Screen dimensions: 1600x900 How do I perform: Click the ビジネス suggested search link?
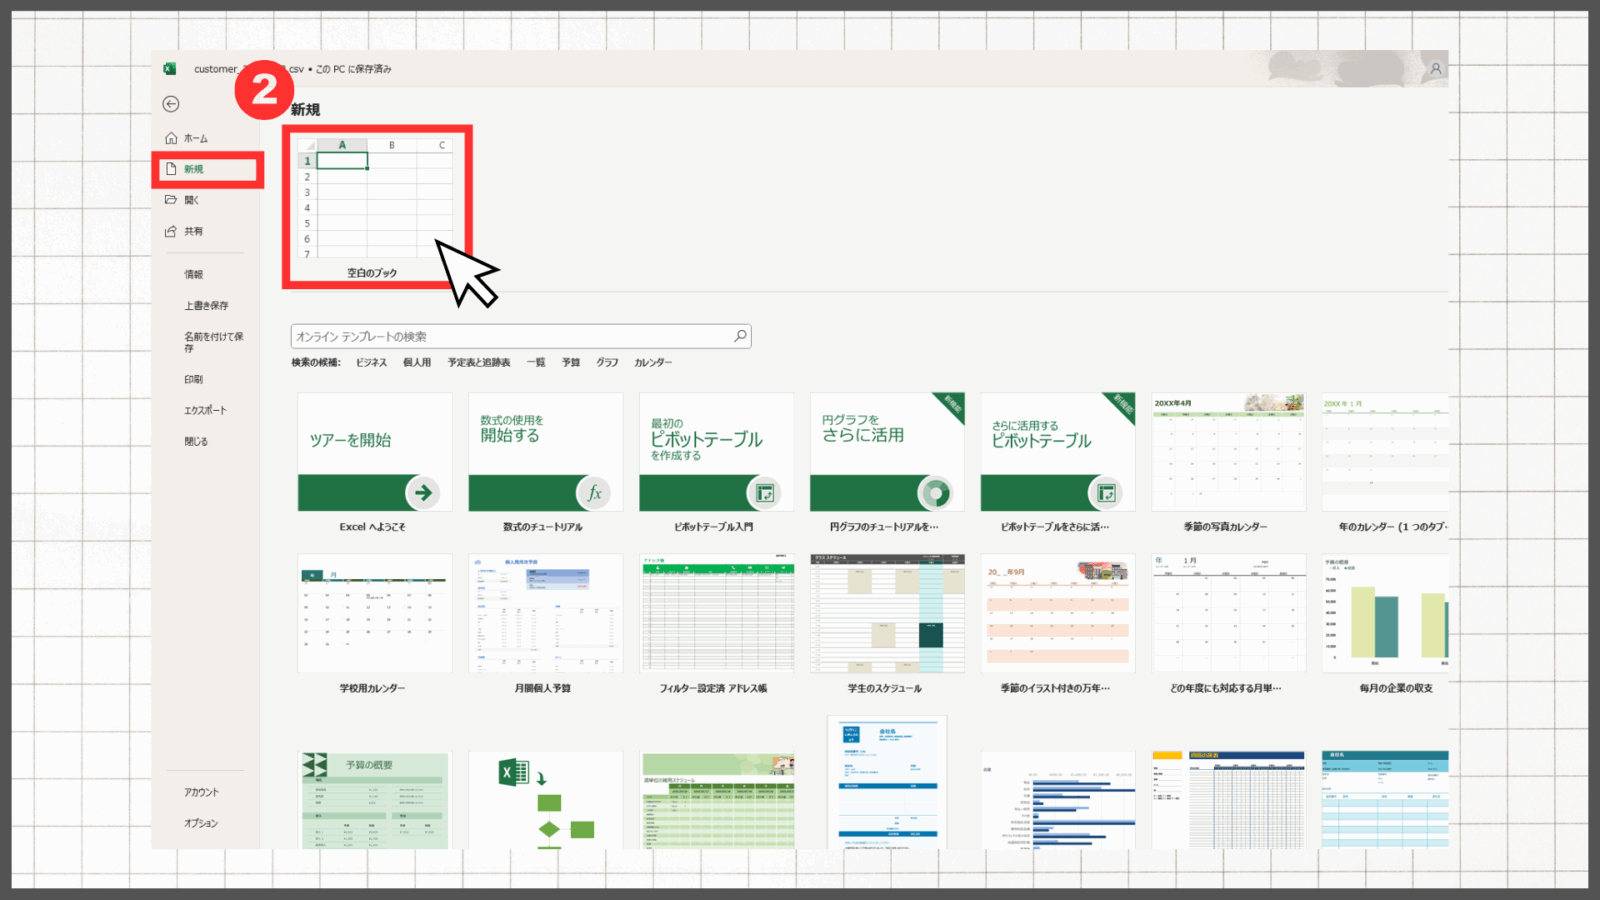371,362
